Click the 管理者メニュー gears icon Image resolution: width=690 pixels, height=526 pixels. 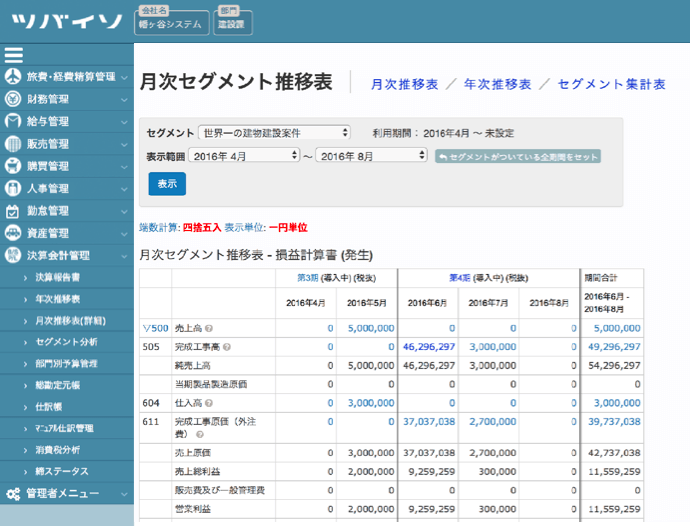13,493
